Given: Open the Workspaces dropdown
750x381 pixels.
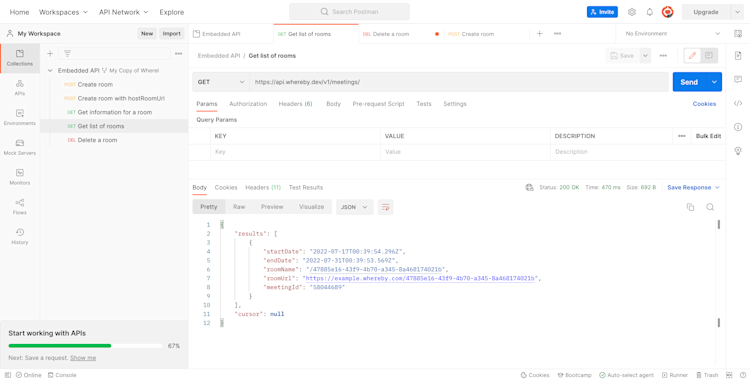Looking at the screenshot, I should click(63, 12).
